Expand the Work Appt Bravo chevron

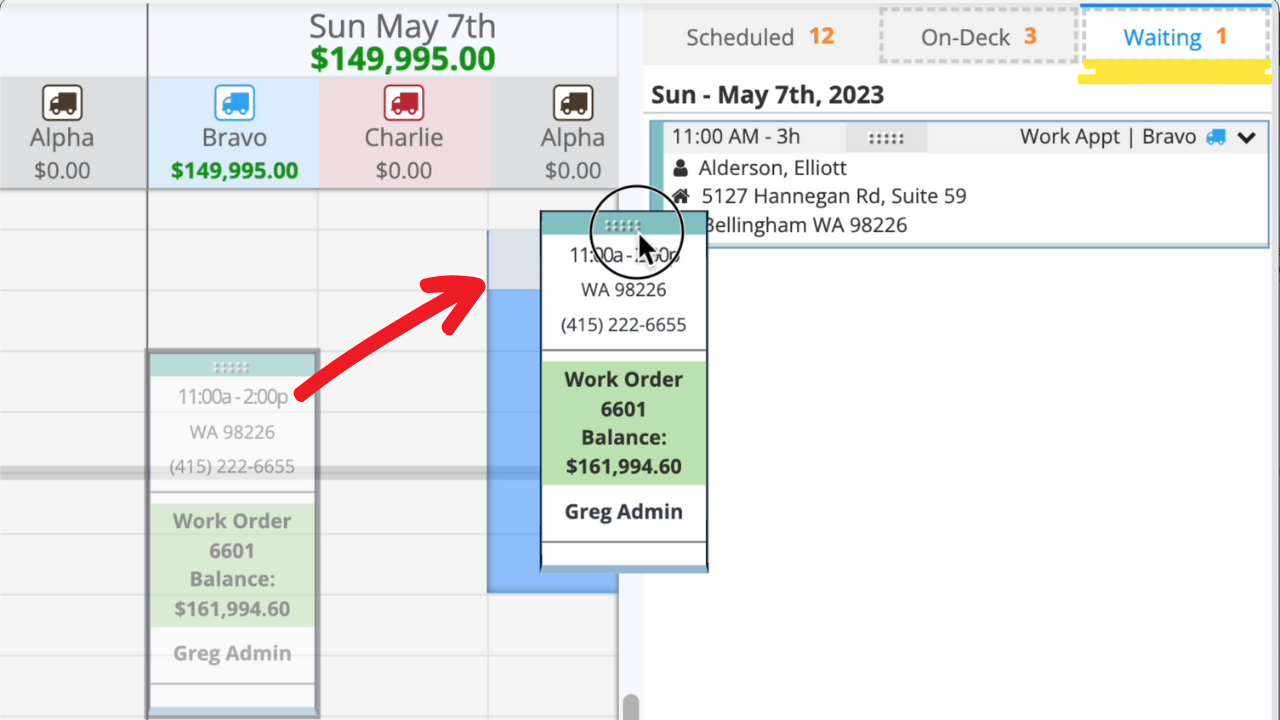tap(1246, 138)
